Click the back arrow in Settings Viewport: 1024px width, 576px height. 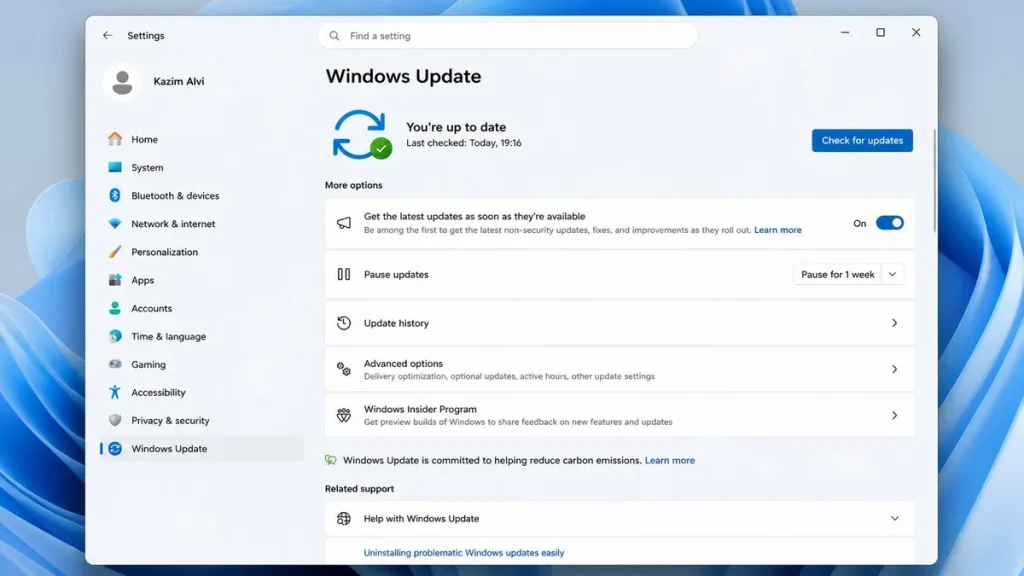108,35
